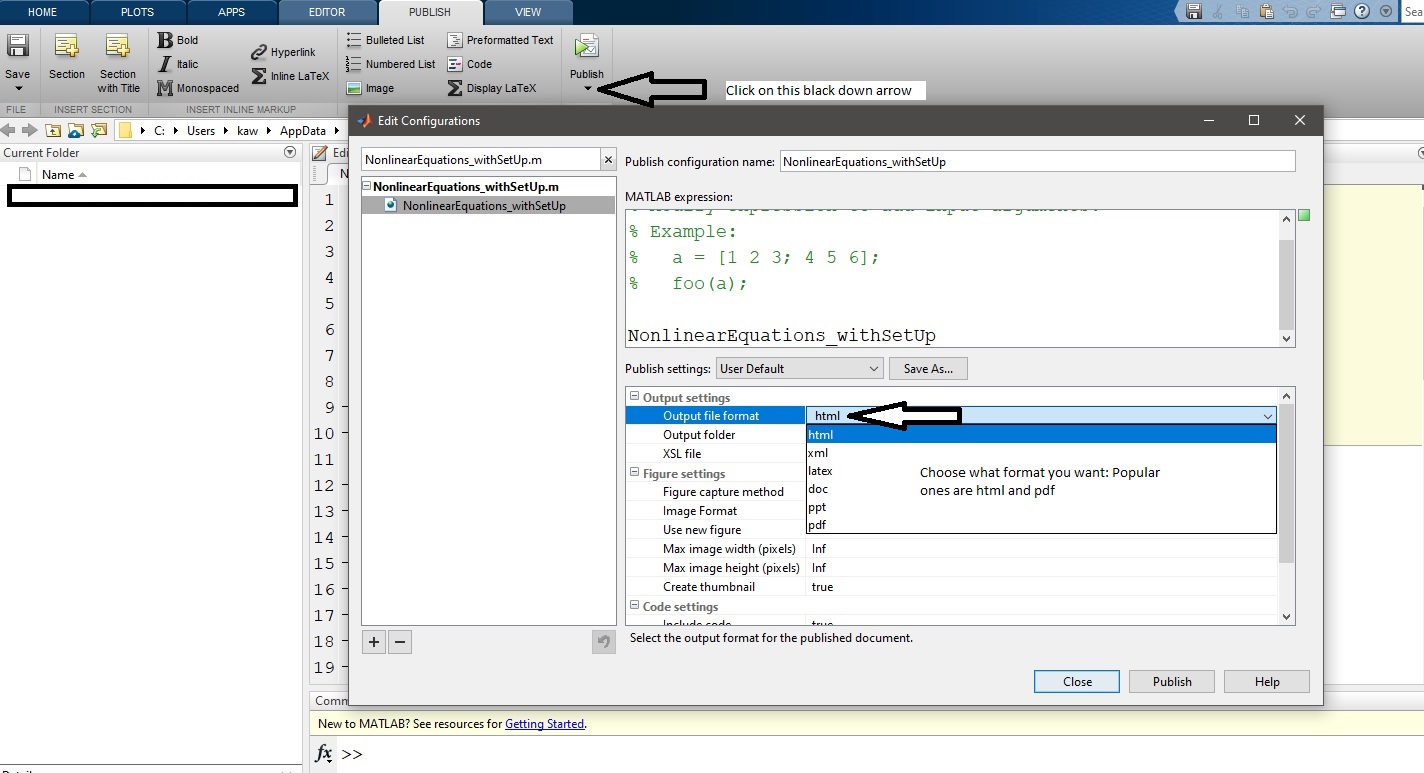Click the Publish configuration name field
The height and width of the screenshot is (773, 1424).
click(x=1037, y=161)
